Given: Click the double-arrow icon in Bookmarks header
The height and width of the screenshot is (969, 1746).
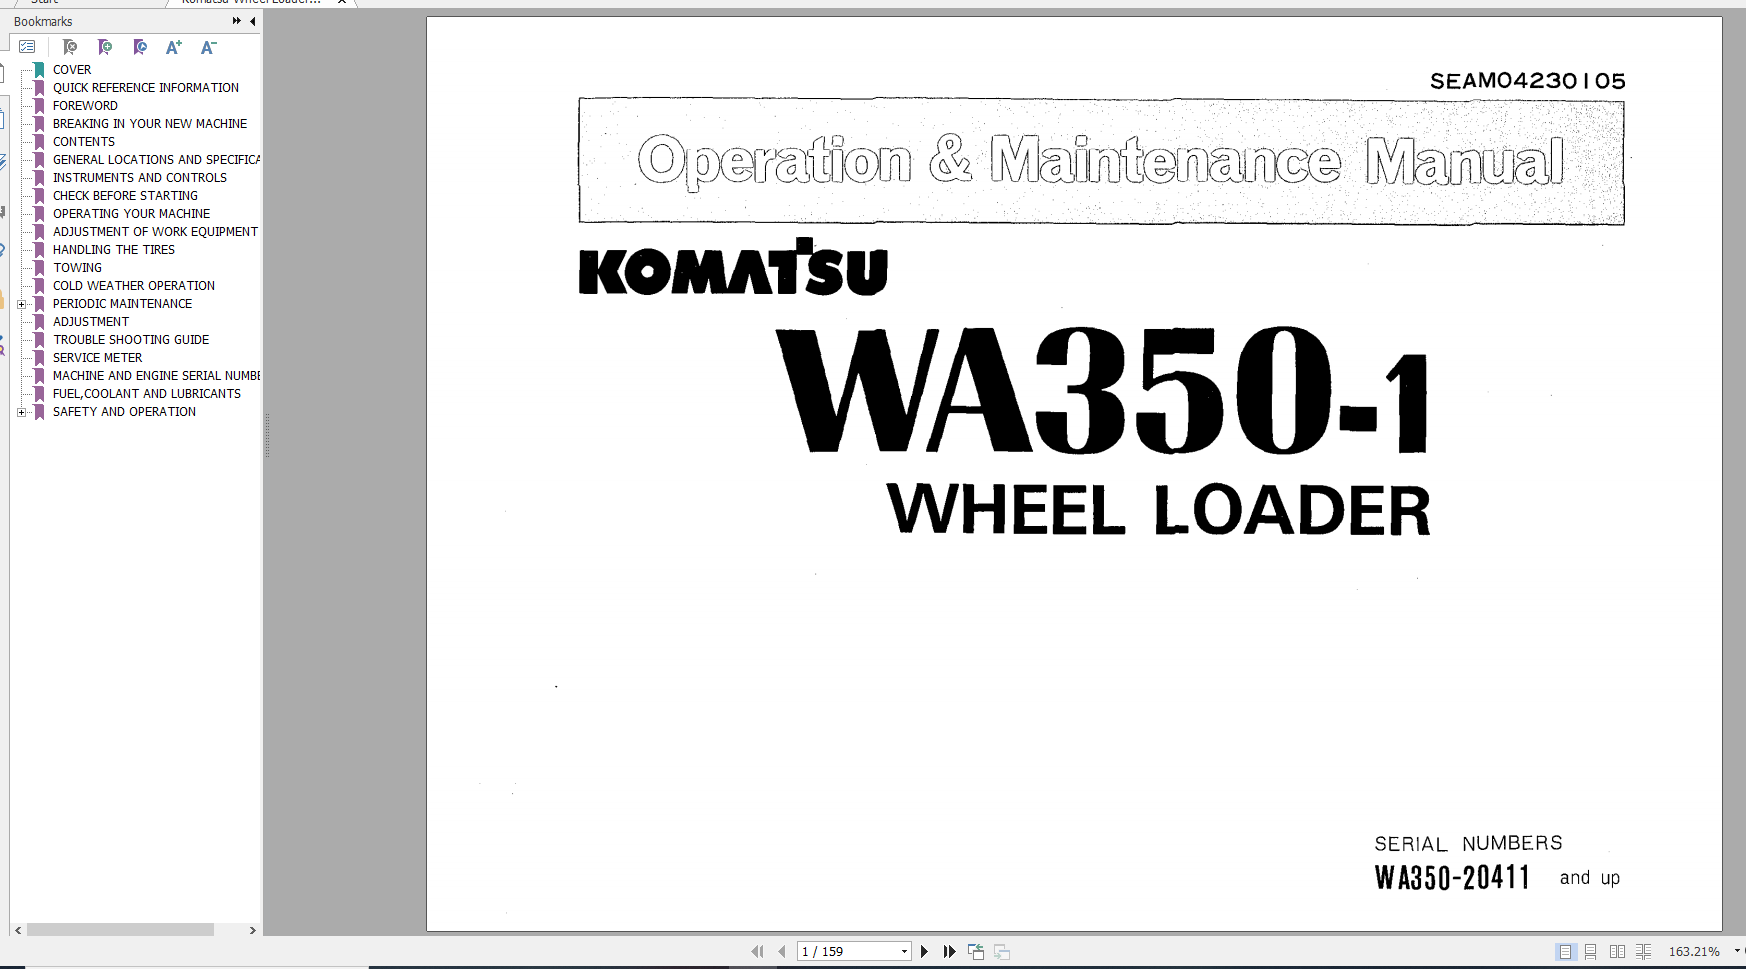Looking at the screenshot, I should tap(237, 21).
